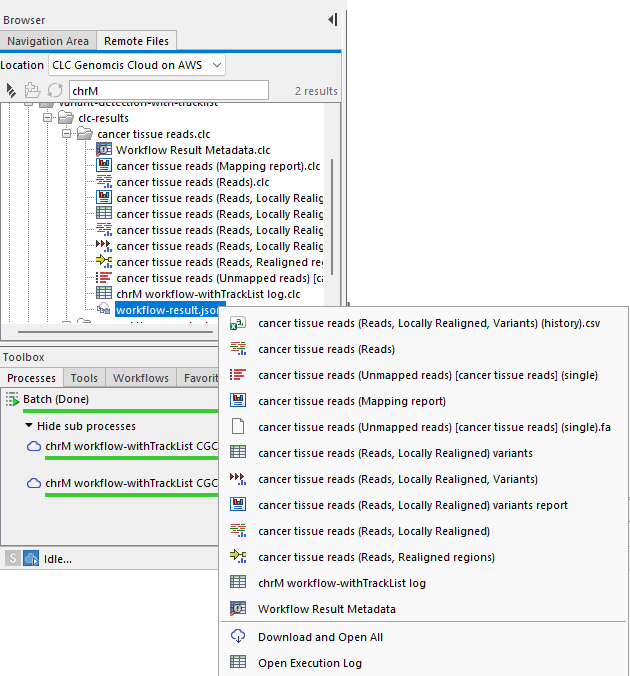Collapse the cancer tissue reads.clc folder
This screenshot has height=676, width=630.
[x=66, y=134]
